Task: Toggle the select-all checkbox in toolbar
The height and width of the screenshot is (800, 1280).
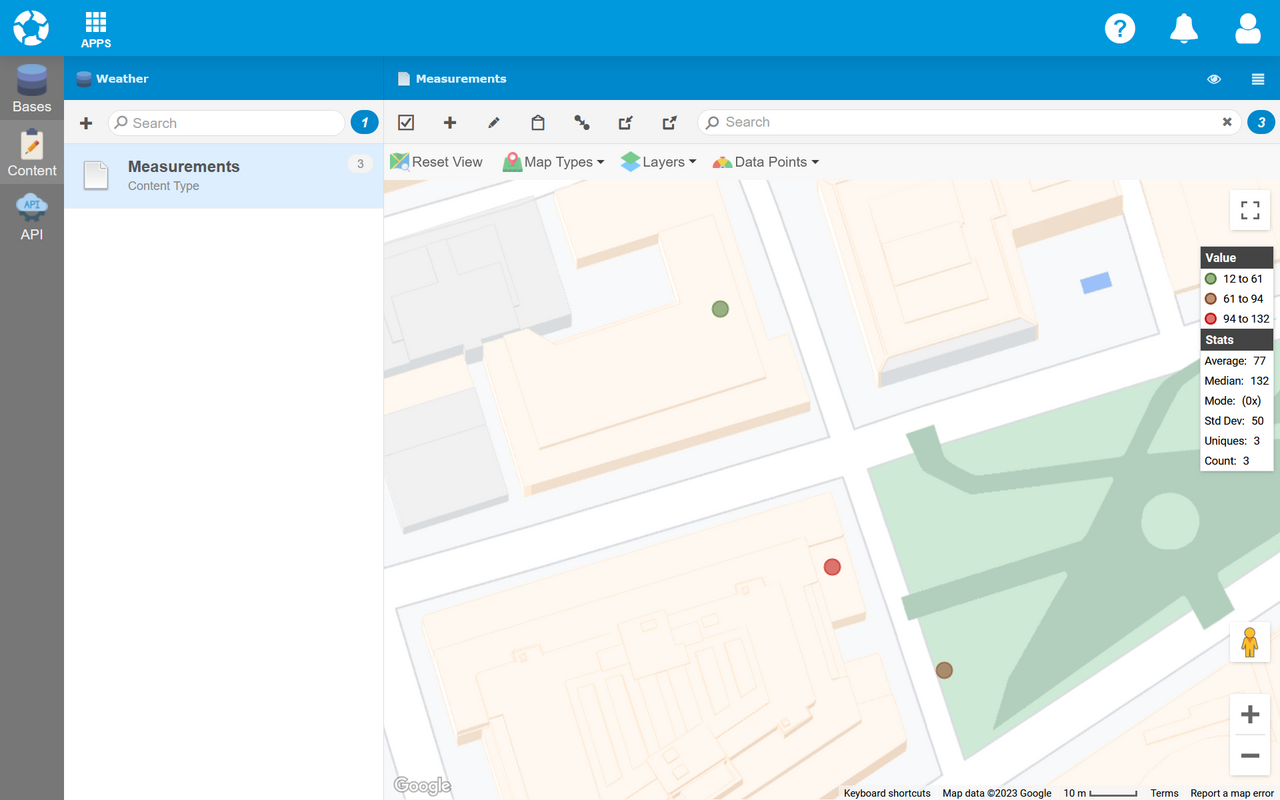Action: pyautogui.click(x=406, y=123)
